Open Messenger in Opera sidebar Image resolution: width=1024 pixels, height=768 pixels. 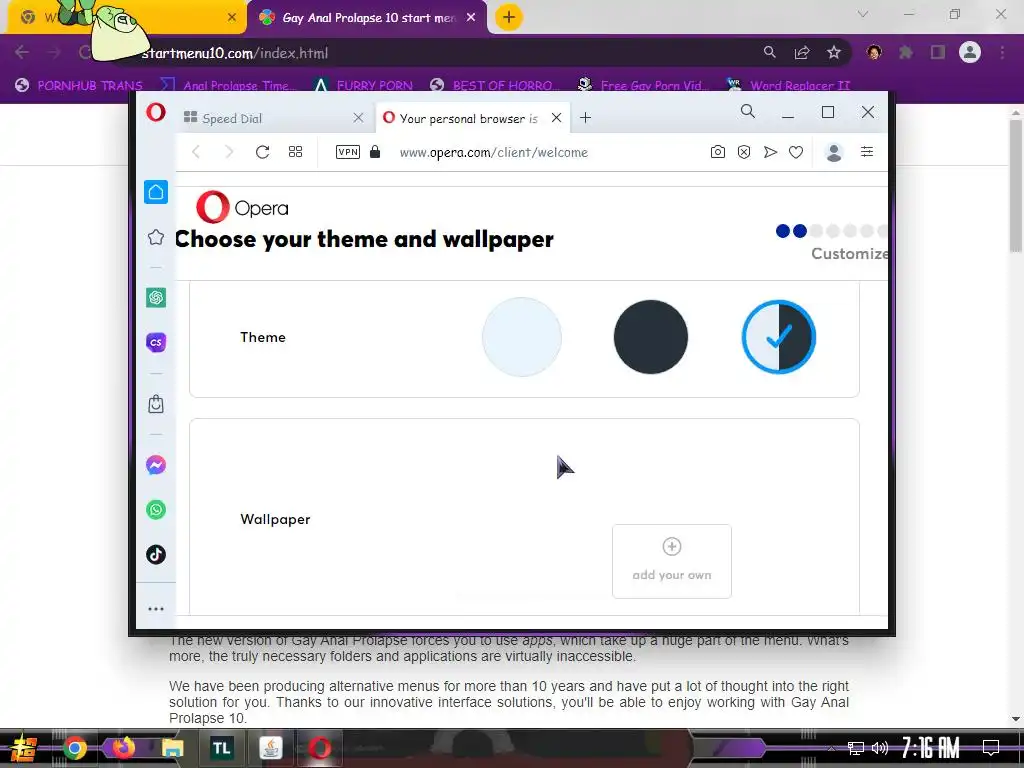155,465
